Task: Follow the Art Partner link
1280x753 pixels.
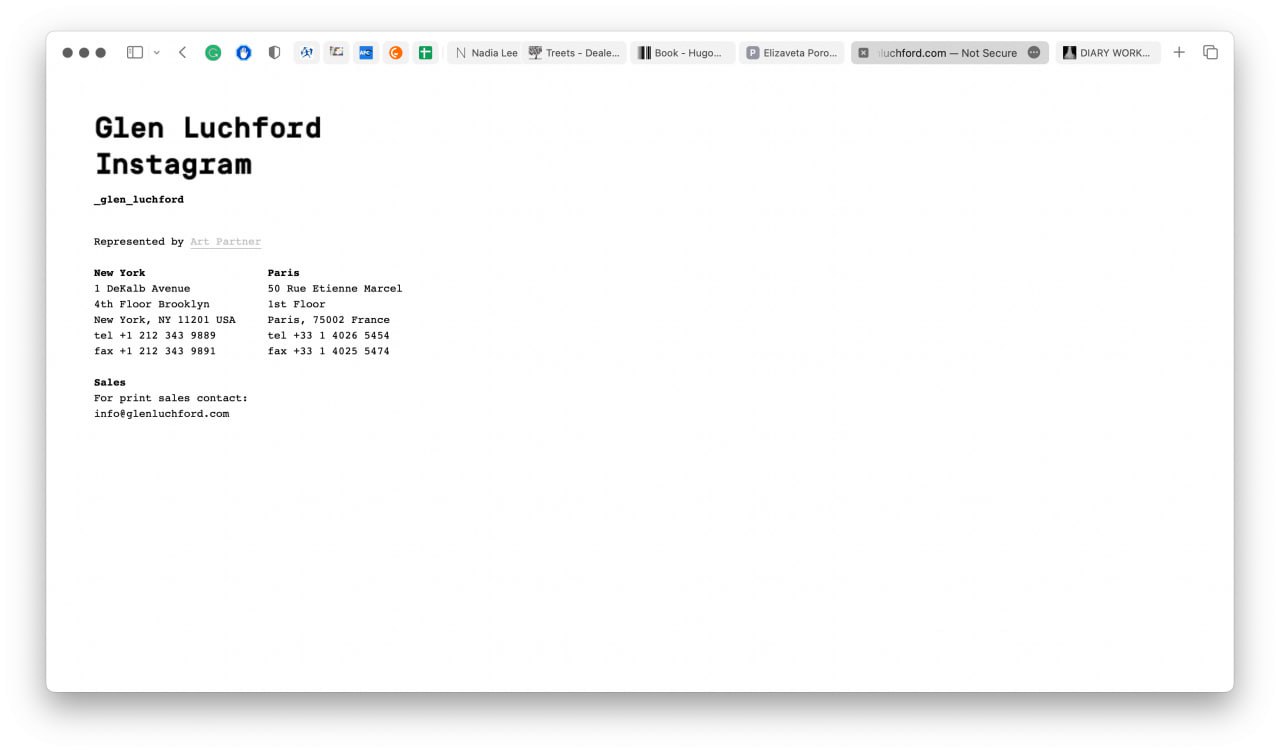Action: pos(225,242)
